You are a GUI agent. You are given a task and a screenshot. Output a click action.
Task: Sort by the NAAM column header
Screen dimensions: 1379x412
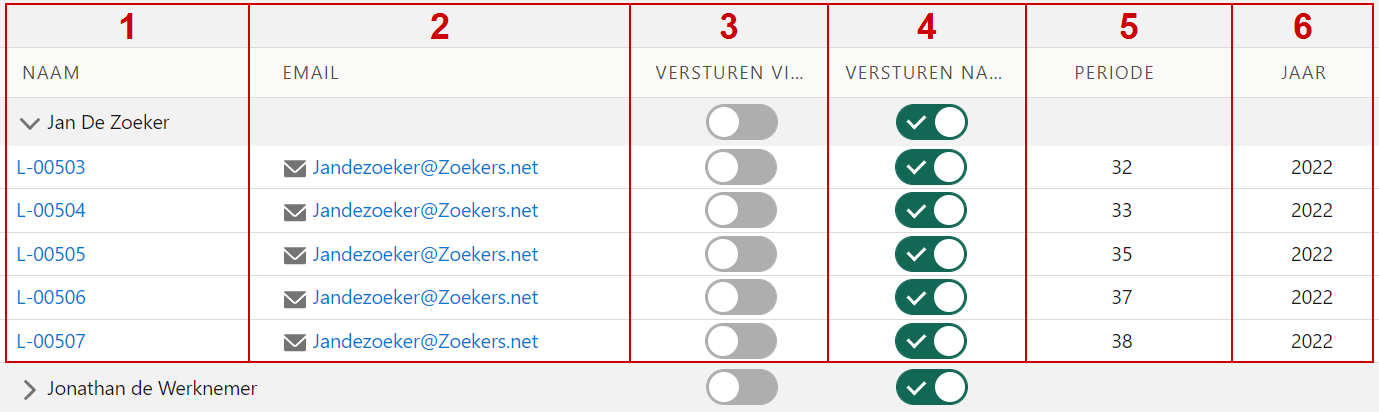pos(51,73)
